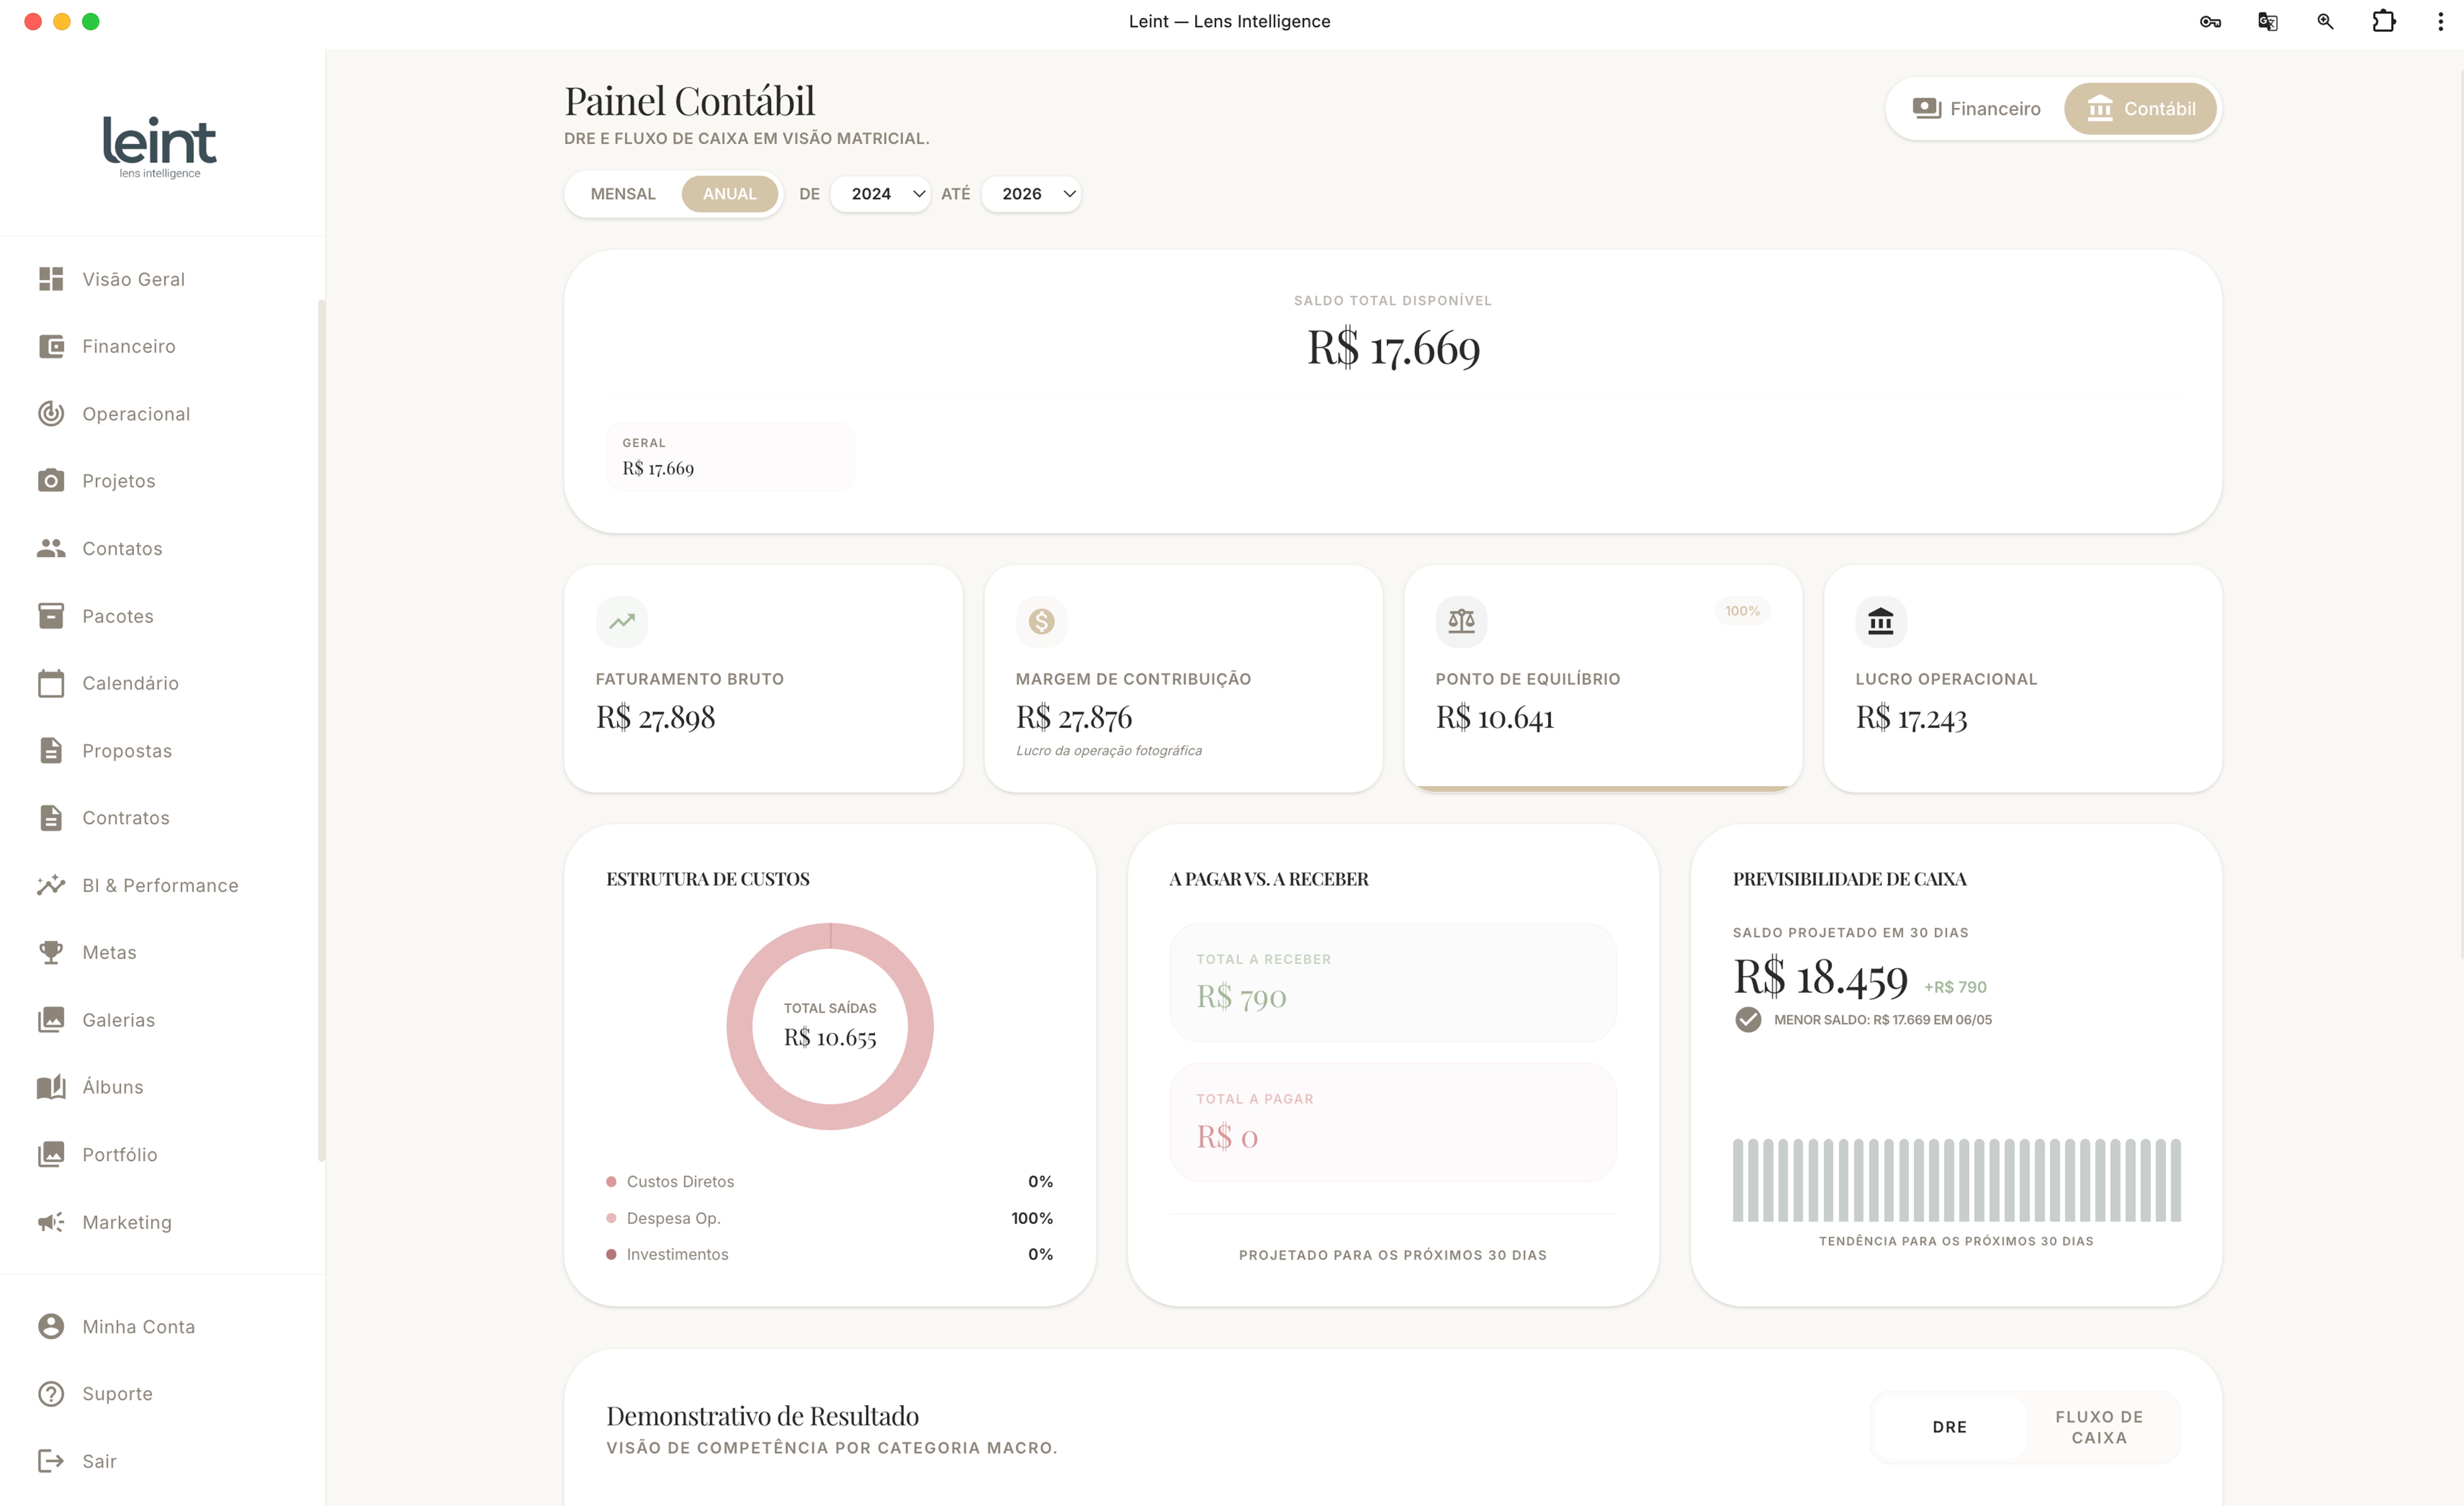The width and height of the screenshot is (2464, 1506).
Task: Click the Margem de Contribuição dollar icon
Action: click(1042, 621)
